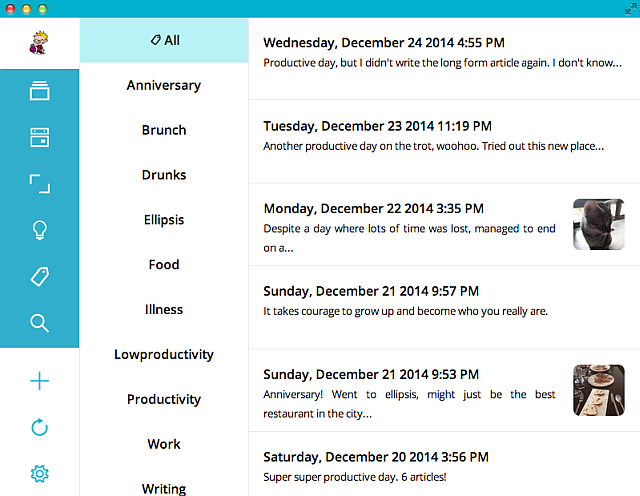Open the lightbulb inspiration icon
The image size is (640, 496).
(x=40, y=231)
